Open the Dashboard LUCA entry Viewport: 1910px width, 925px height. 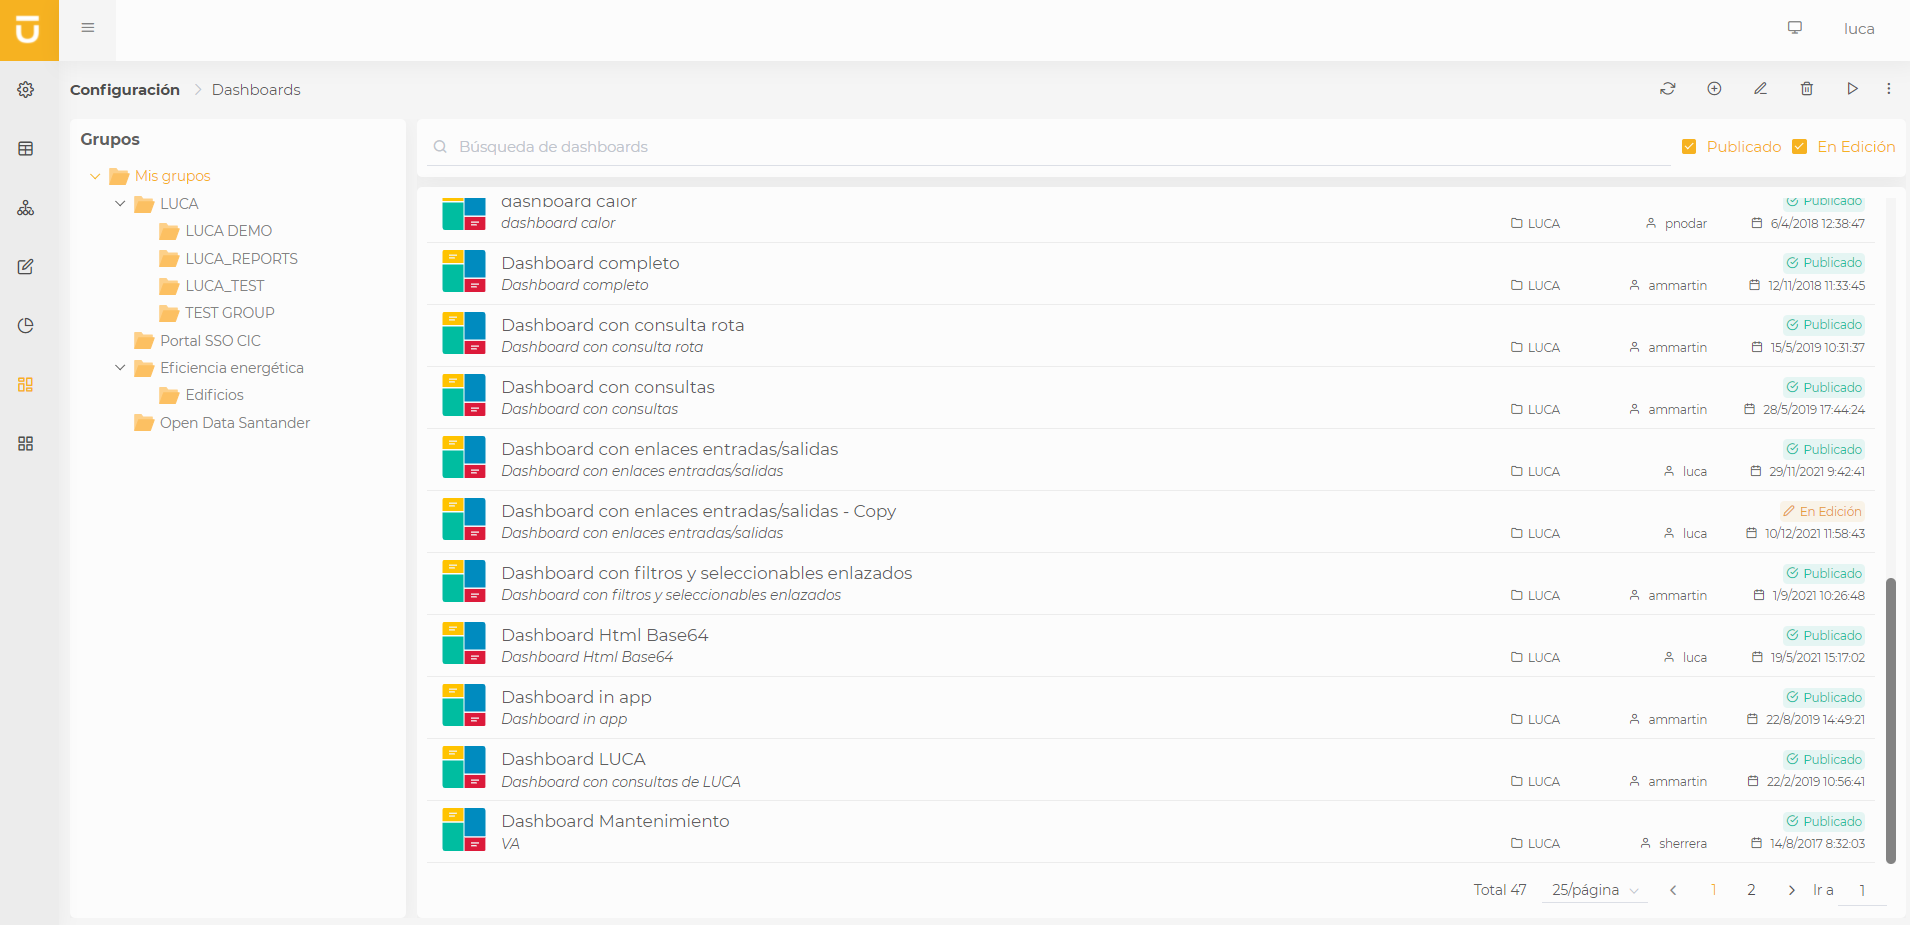(573, 758)
